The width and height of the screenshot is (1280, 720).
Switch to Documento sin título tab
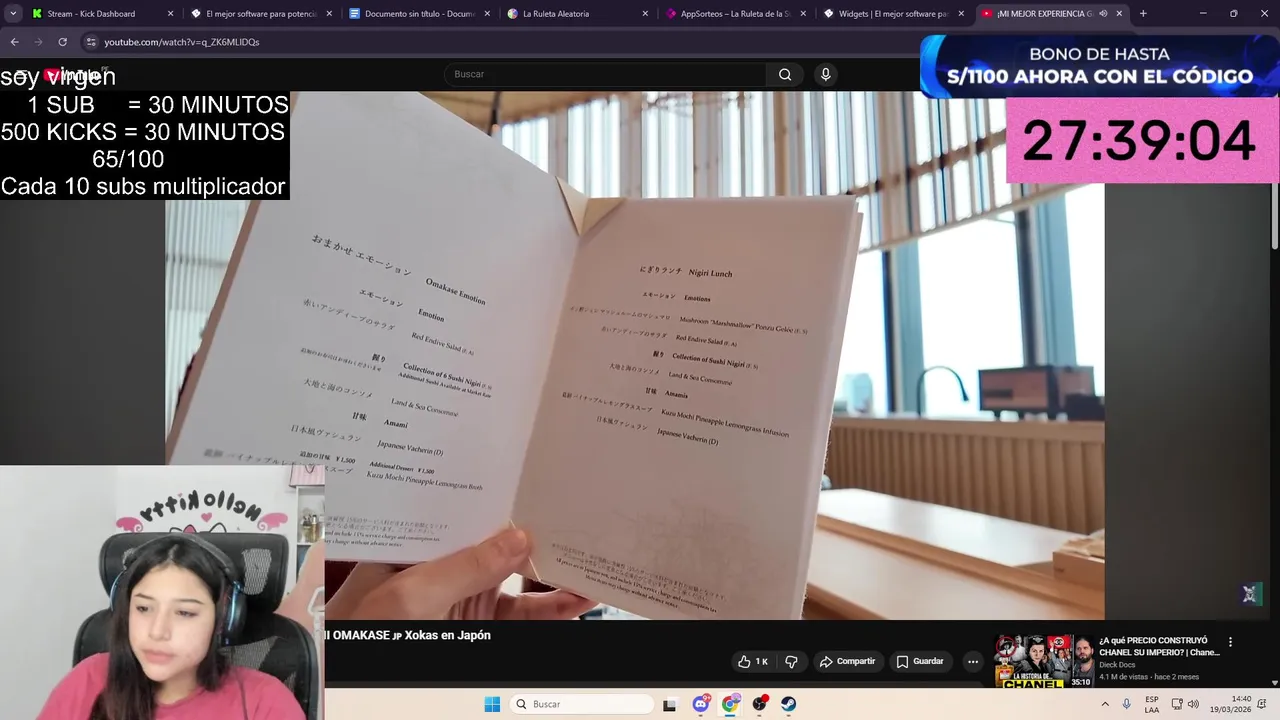pyautogui.click(x=421, y=14)
